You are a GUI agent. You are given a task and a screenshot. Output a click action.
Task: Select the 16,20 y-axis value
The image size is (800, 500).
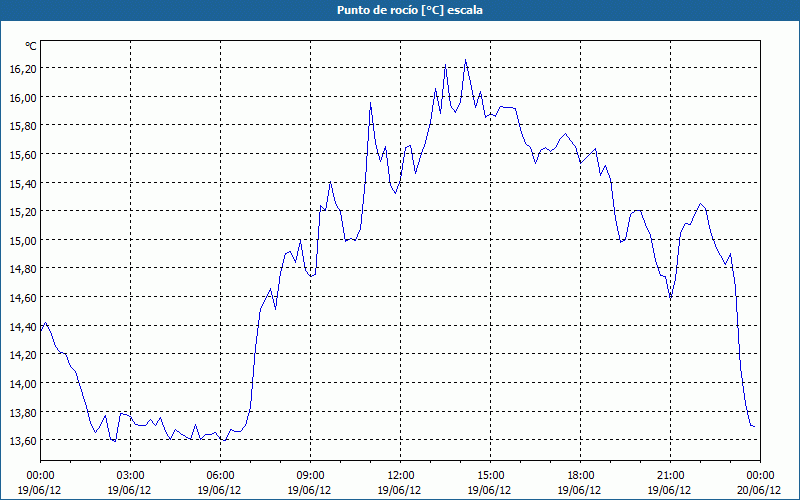tap(23, 69)
